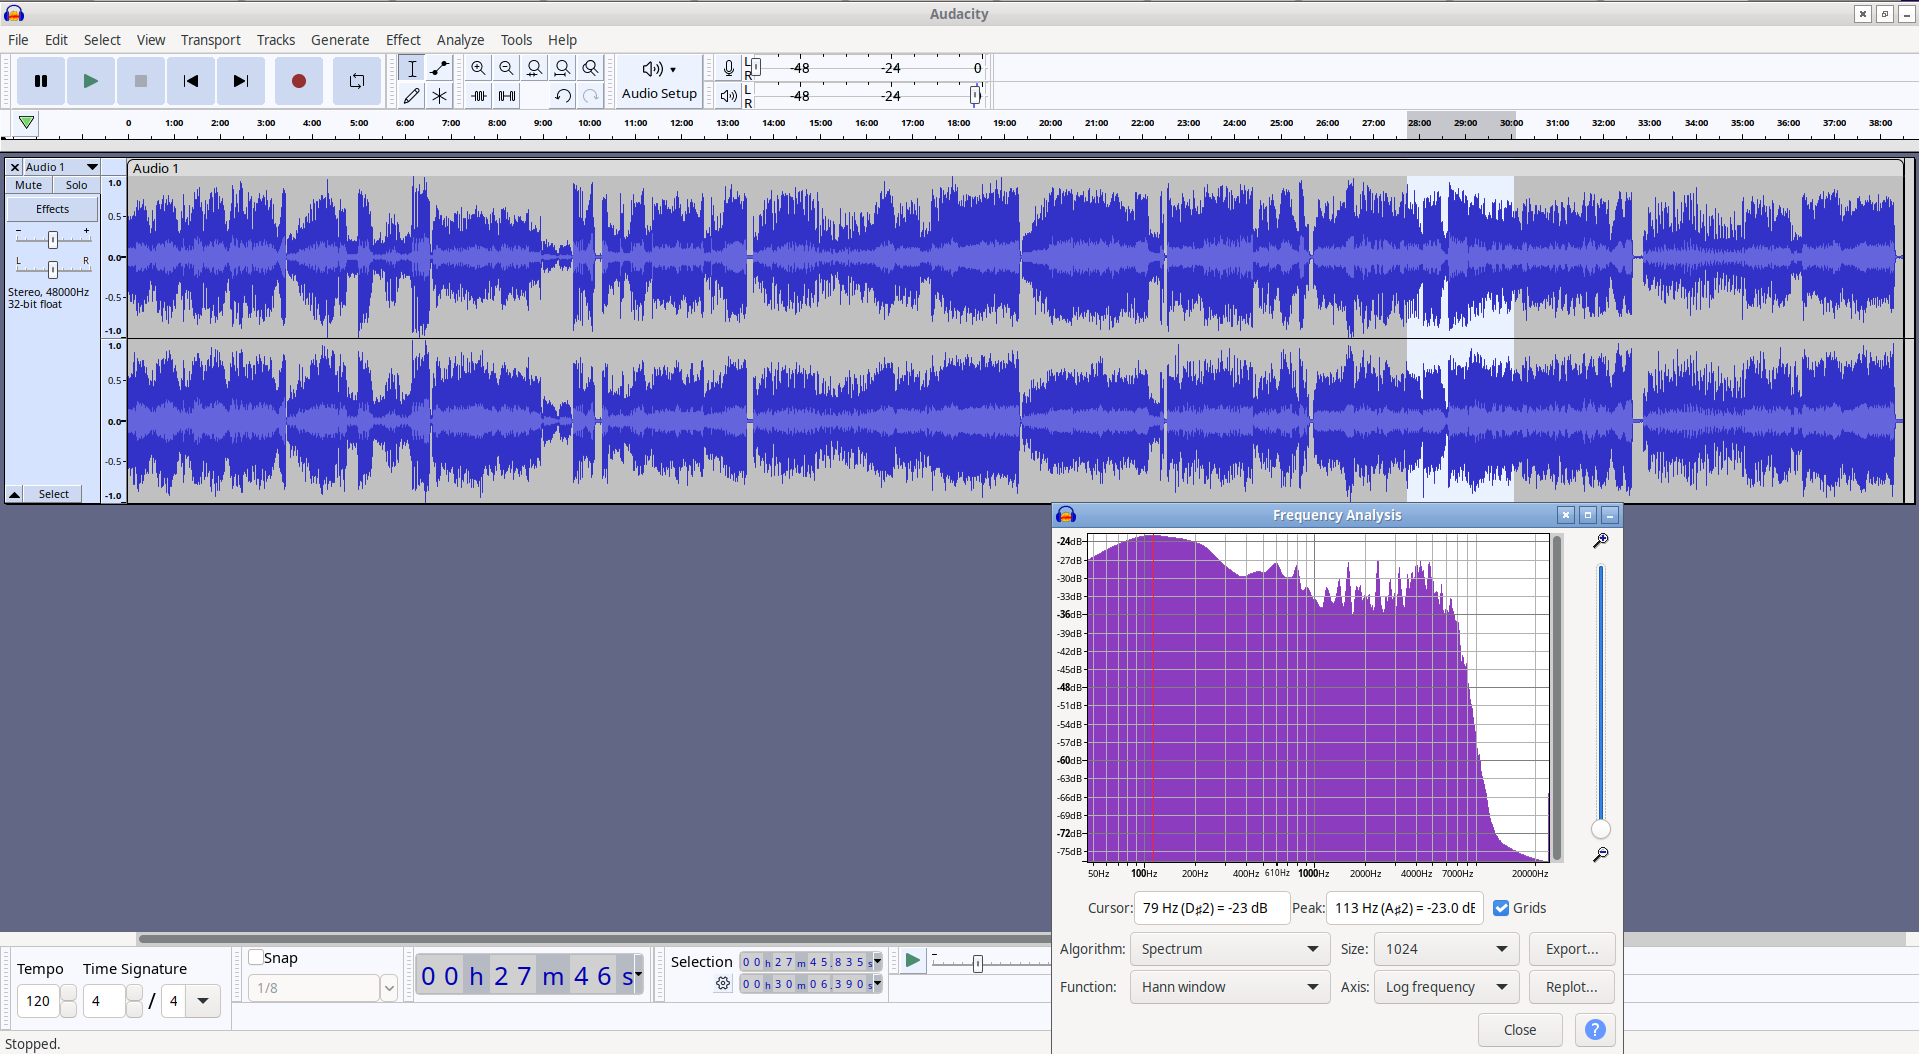Open the Size 1024 dropdown

[1446, 949]
